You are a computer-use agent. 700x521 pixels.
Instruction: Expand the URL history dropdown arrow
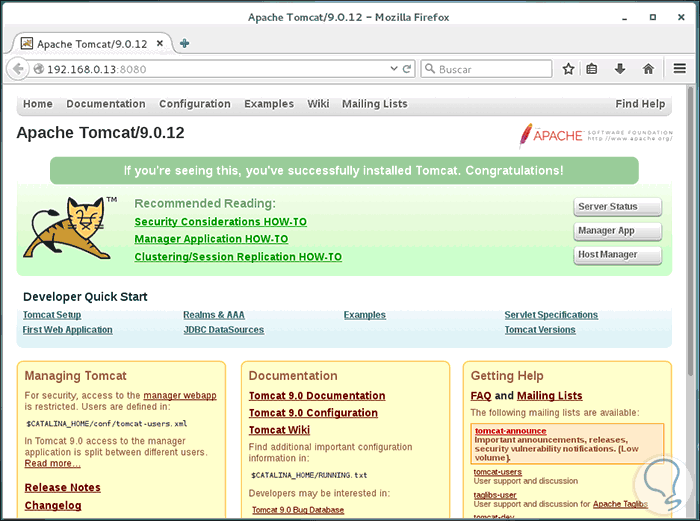[x=394, y=69]
